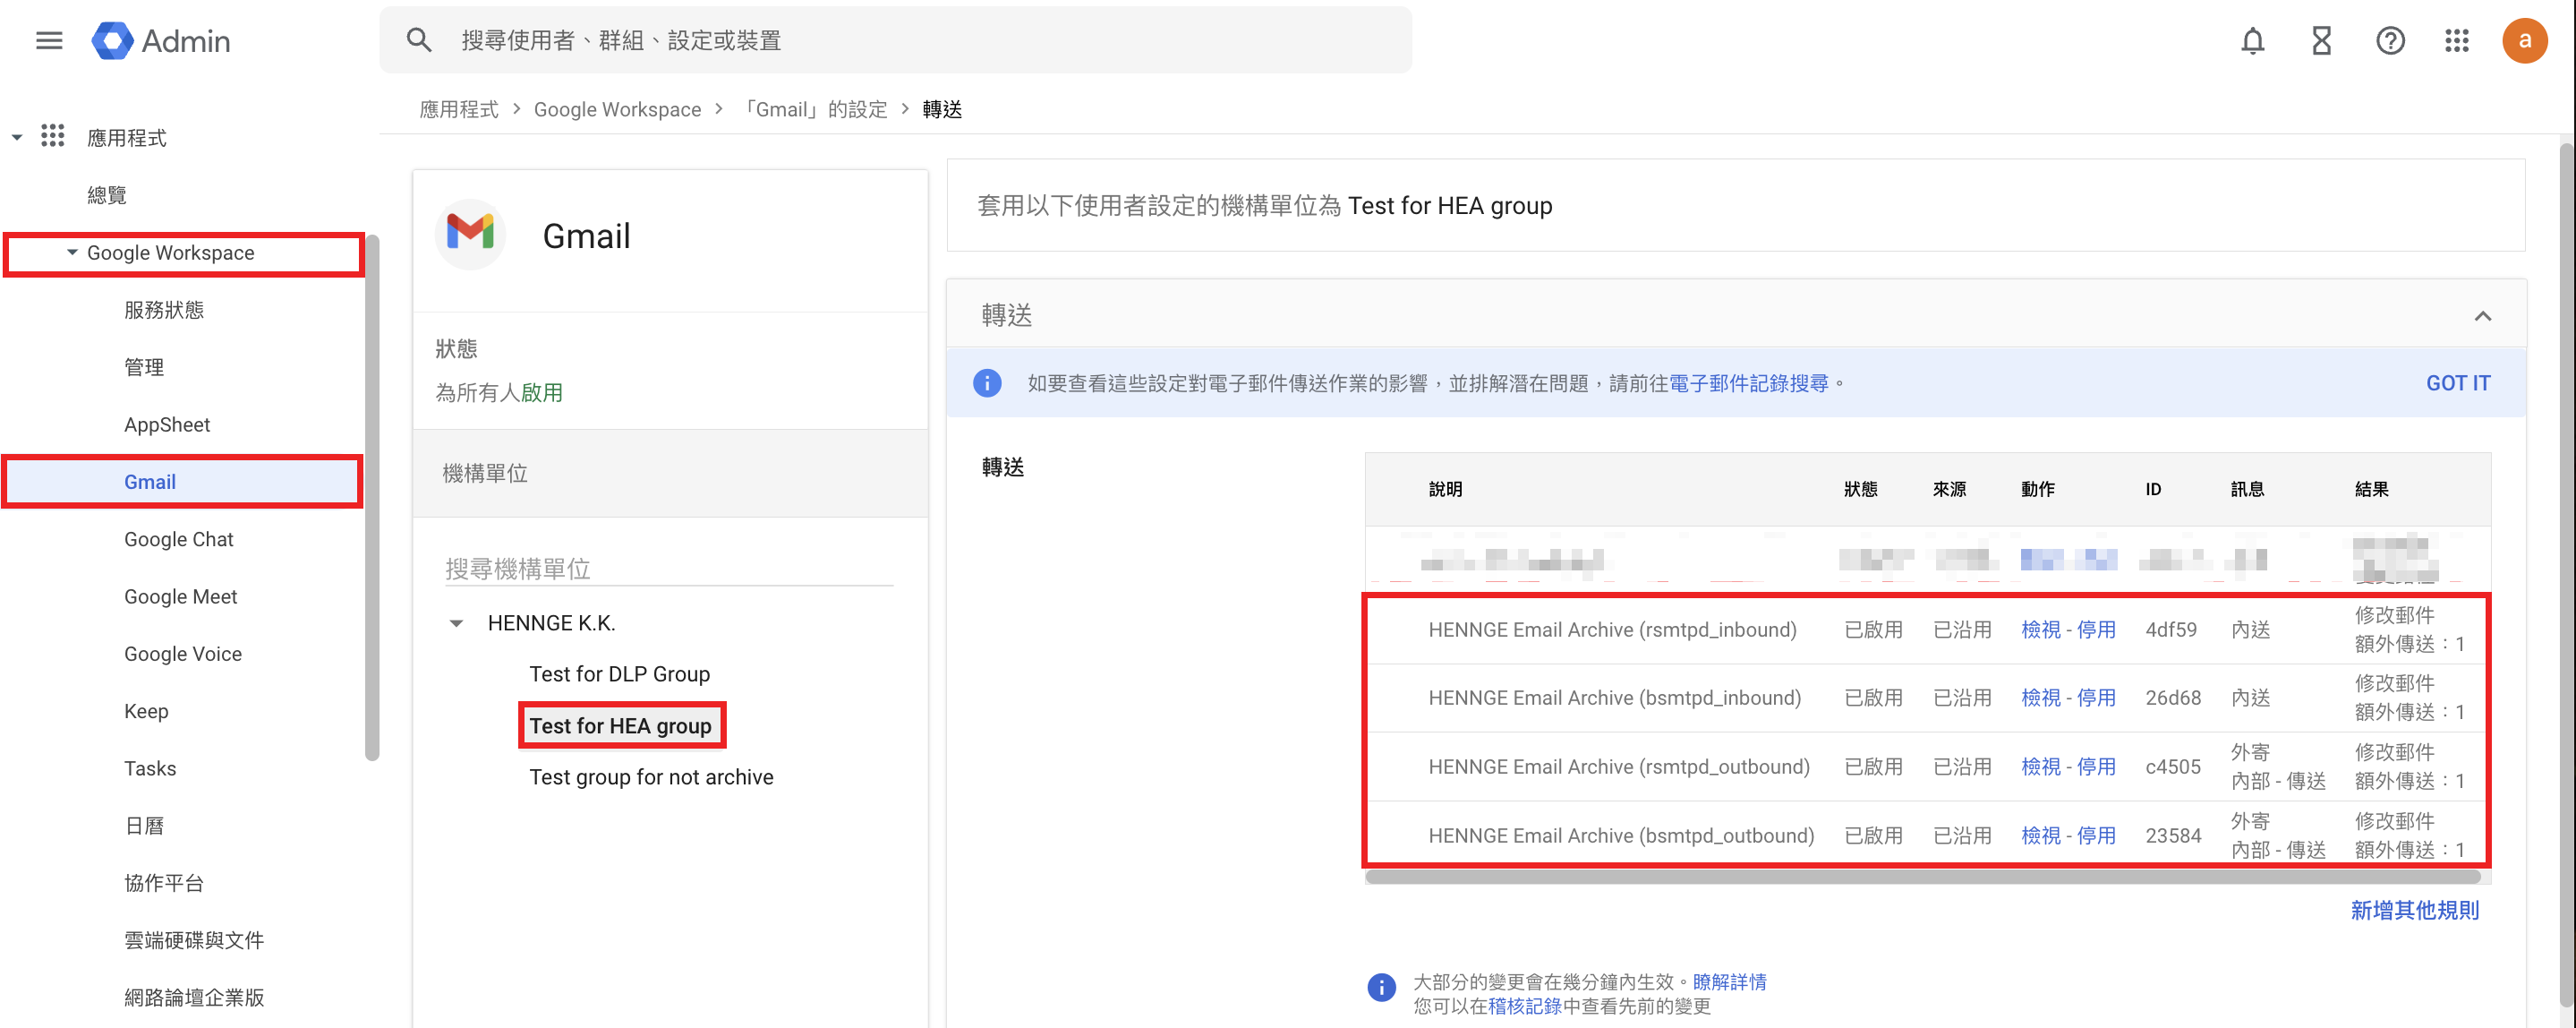Click rule ID 4df59
Image resolution: width=2576 pixels, height=1028 pixels.
pyautogui.click(x=2171, y=630)
